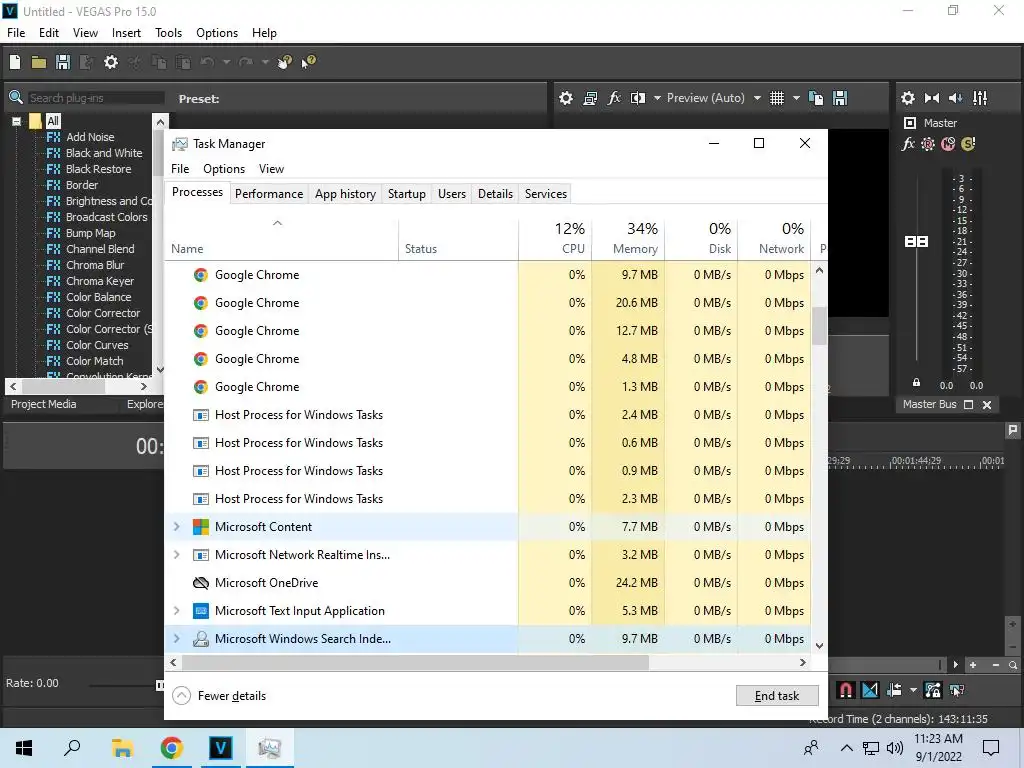Open Master FX icon under Master label
Image resolution: width=1024 pixels, height=768 pixels.
(x=908, y=144)
